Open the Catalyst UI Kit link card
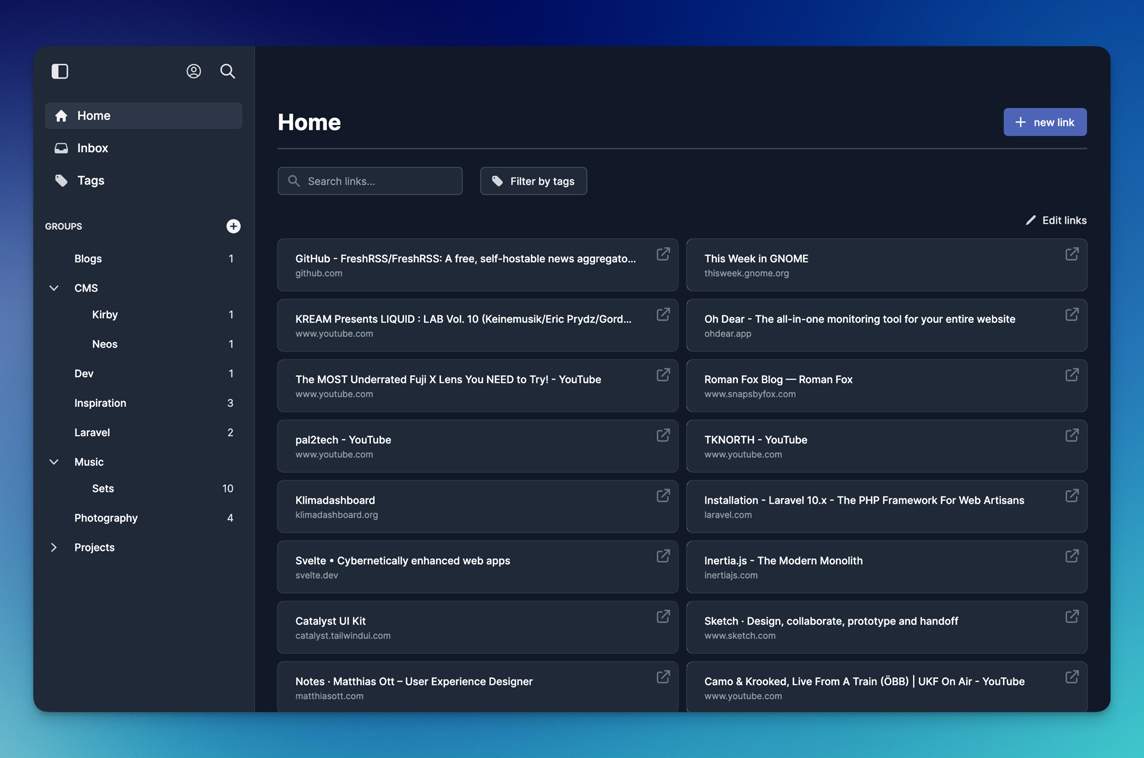Viewport: 1144px width, 758px height. (x=460, y=627)
